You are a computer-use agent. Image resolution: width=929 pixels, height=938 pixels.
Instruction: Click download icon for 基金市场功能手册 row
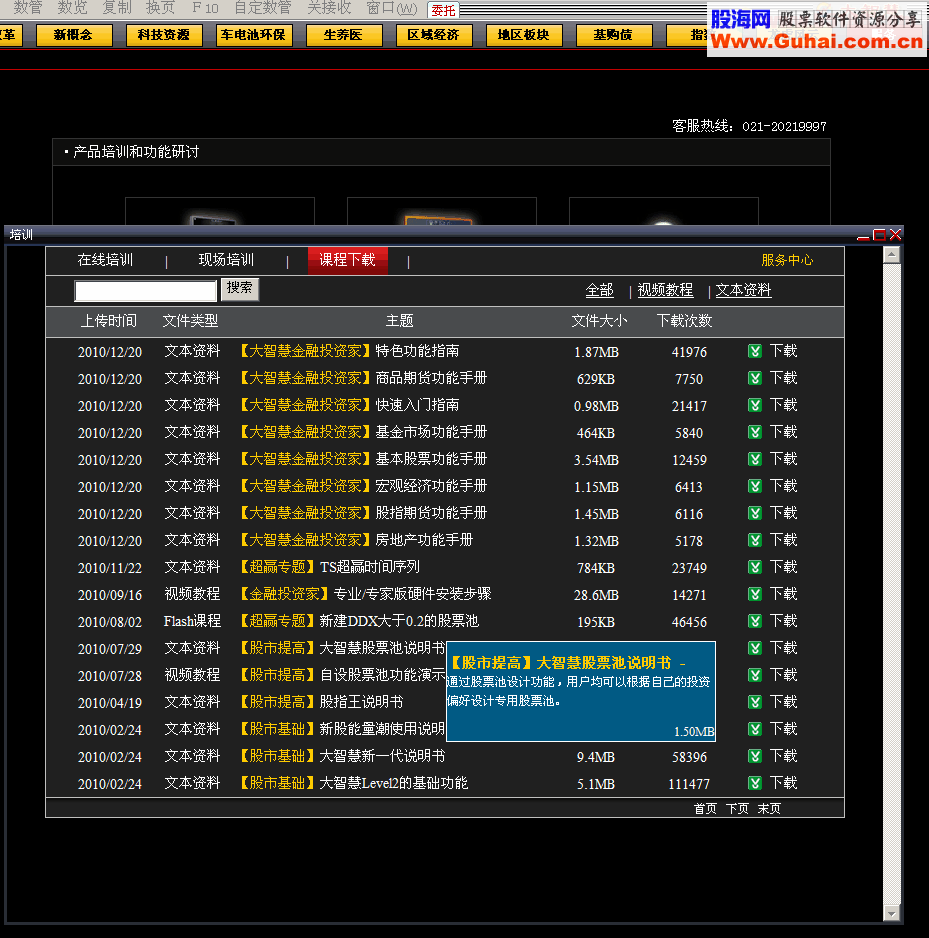tap(754, 432)
